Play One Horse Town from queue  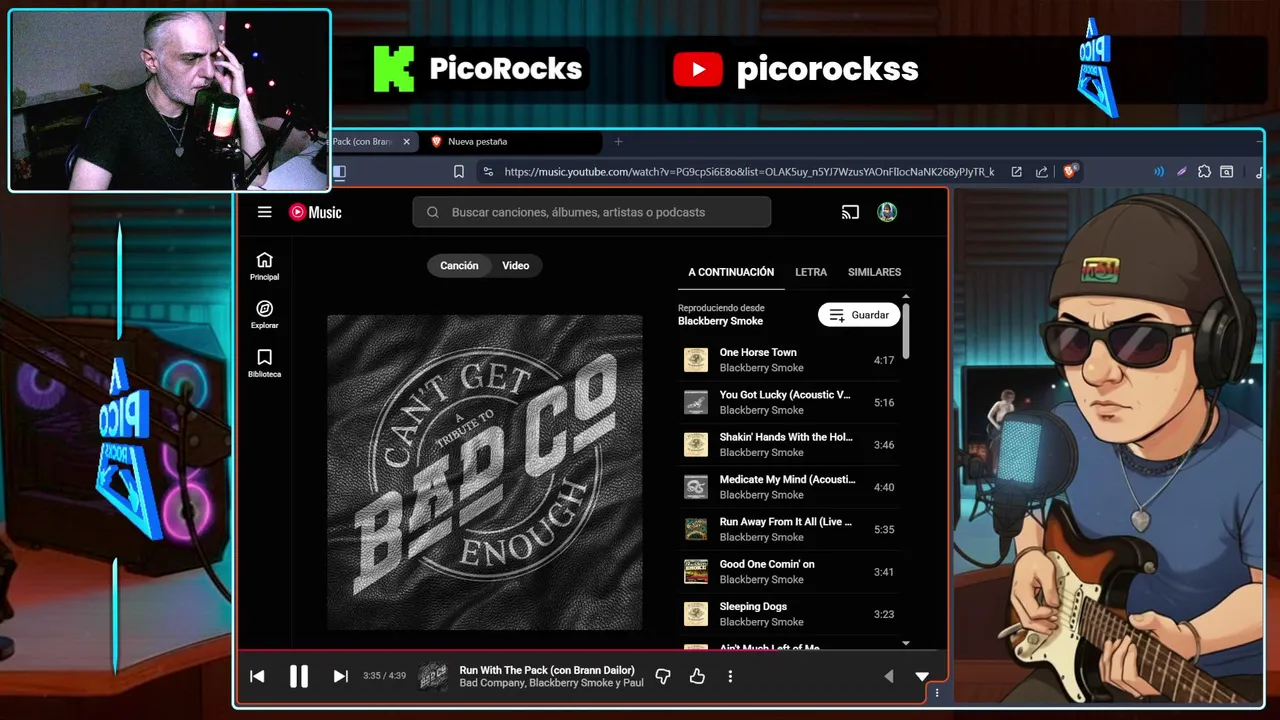pos(788,360)
